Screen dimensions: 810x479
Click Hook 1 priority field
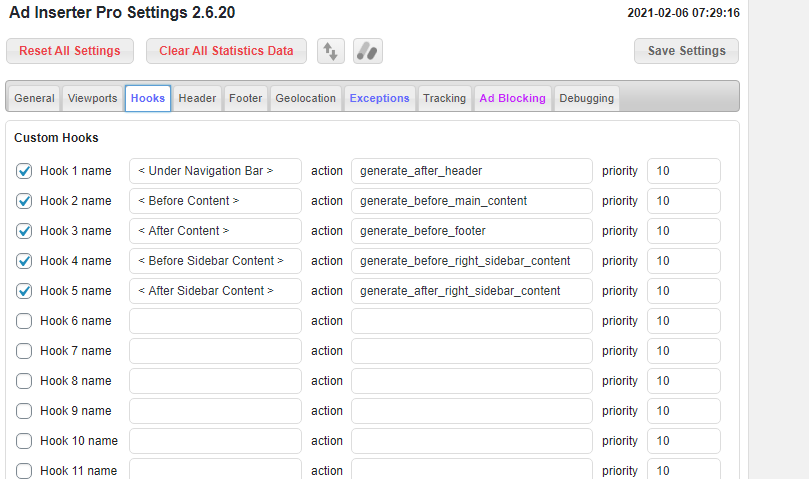(684, 171)
